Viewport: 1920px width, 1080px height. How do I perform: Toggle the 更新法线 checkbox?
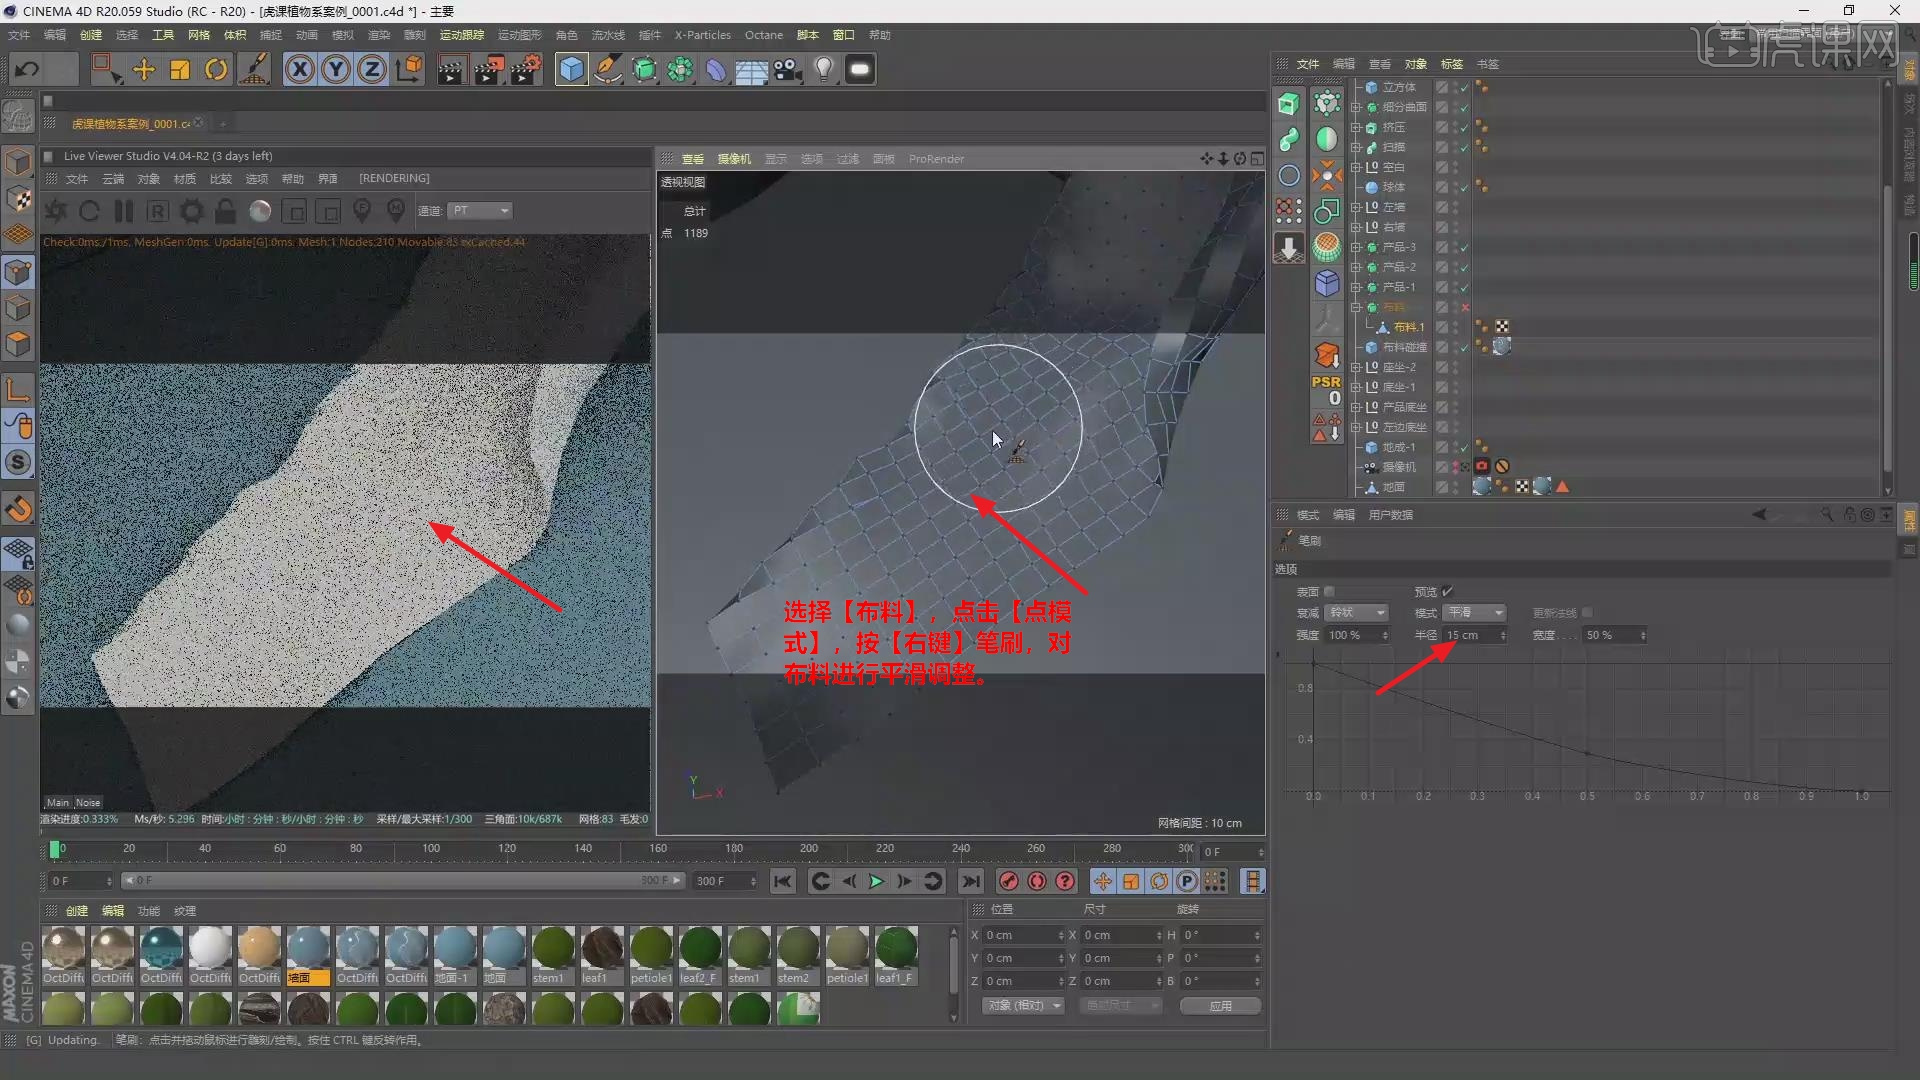tap(1587, 613)
